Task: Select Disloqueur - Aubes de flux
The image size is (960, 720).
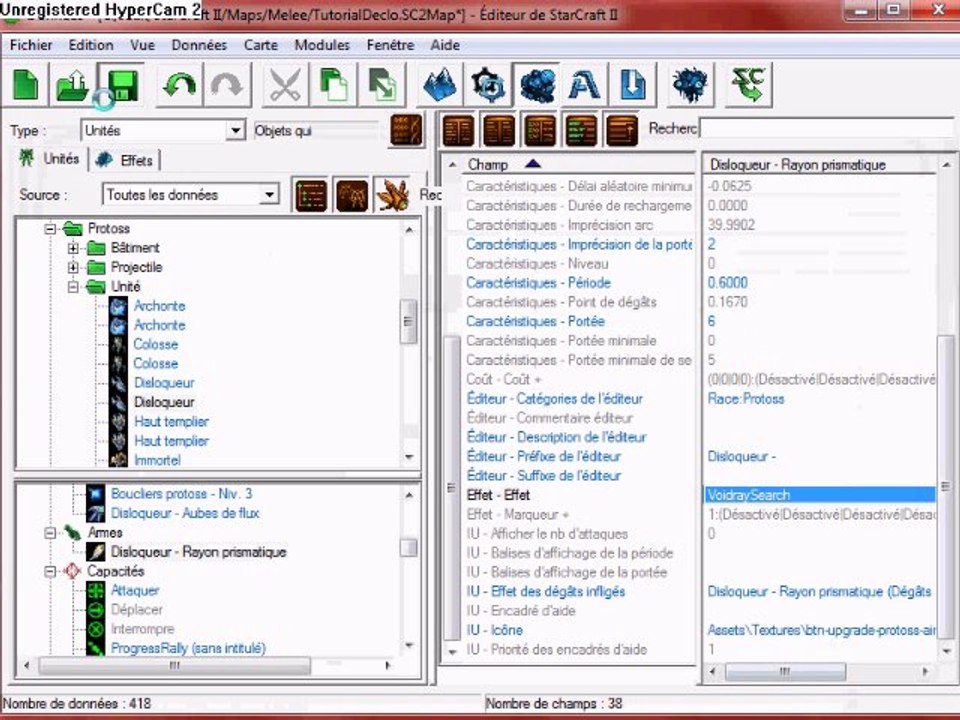Action: [x=185, y=513]
